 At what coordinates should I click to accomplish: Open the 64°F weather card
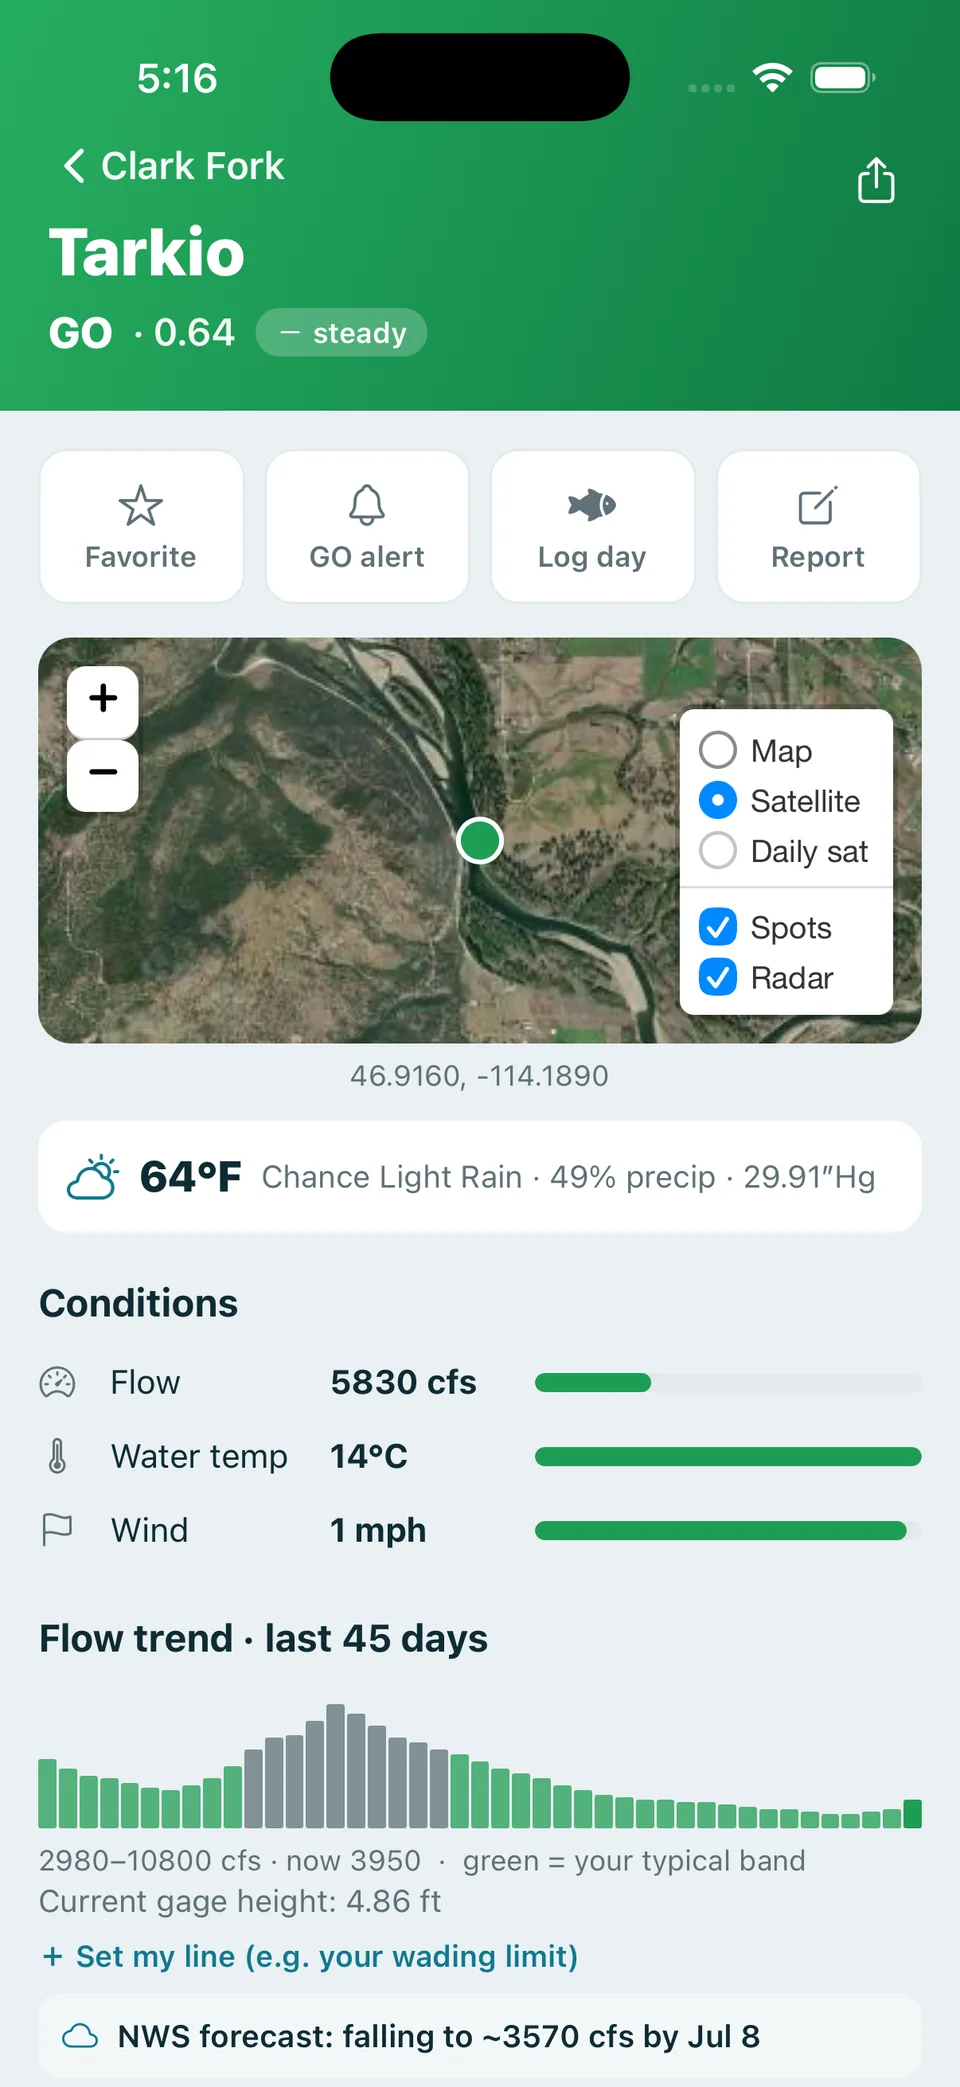pos(480,1177)
